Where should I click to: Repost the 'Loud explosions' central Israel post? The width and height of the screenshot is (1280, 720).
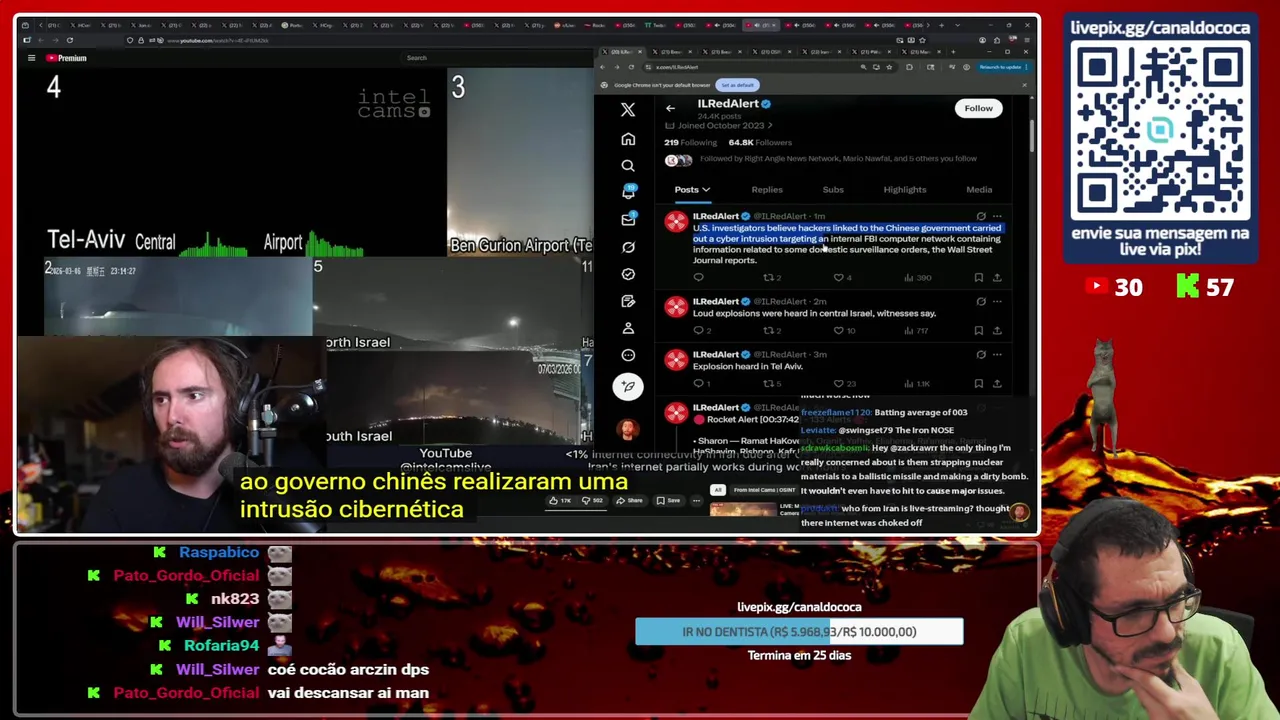(x=769, y=331)
